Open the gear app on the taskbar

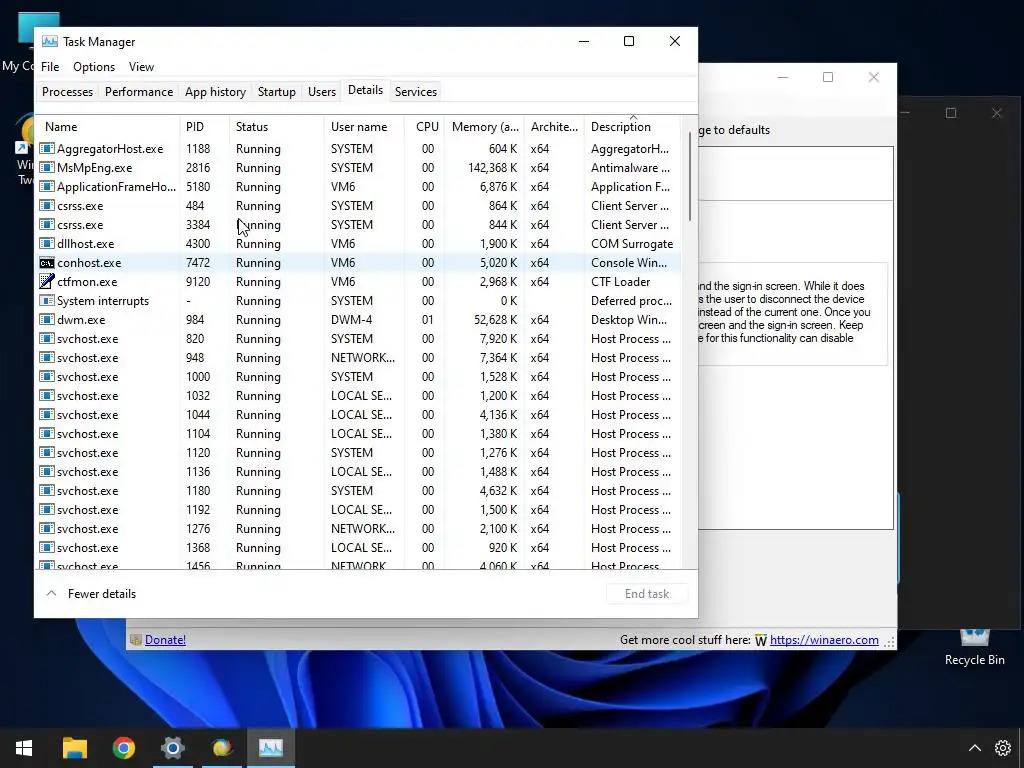pos(173,748)
